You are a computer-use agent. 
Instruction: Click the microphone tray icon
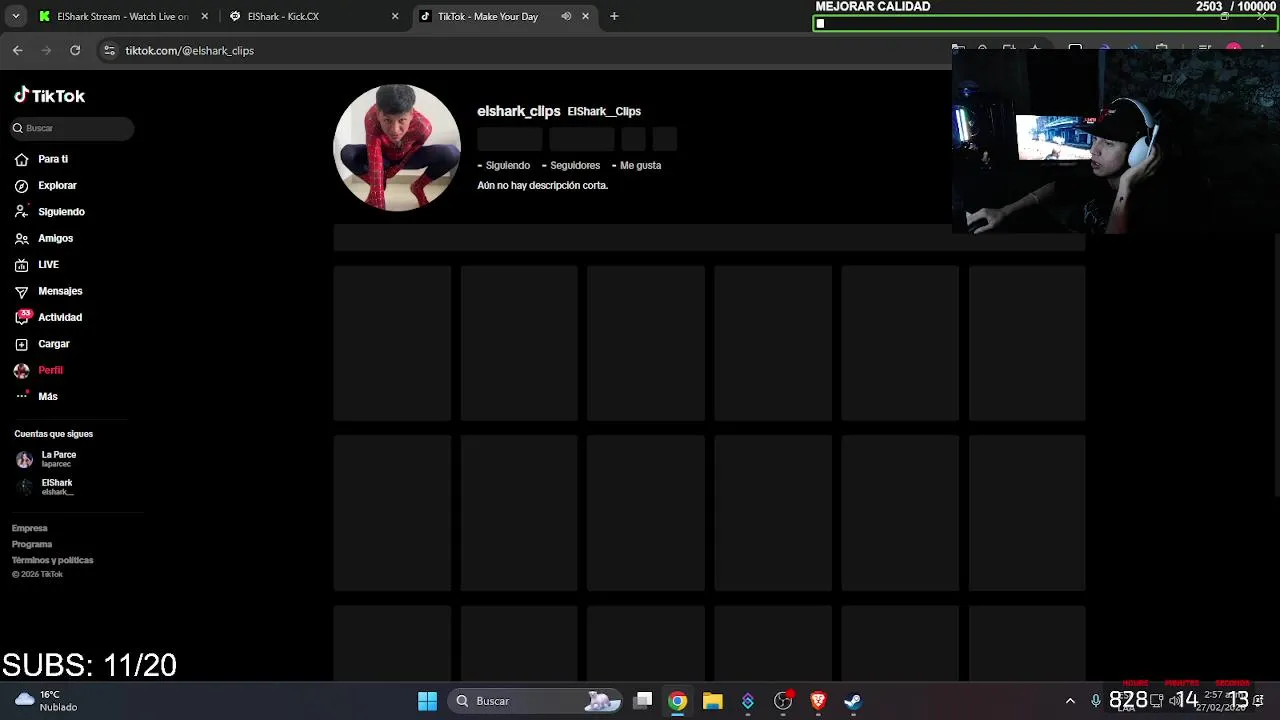pyautogui.click(x=1096, y=701)
